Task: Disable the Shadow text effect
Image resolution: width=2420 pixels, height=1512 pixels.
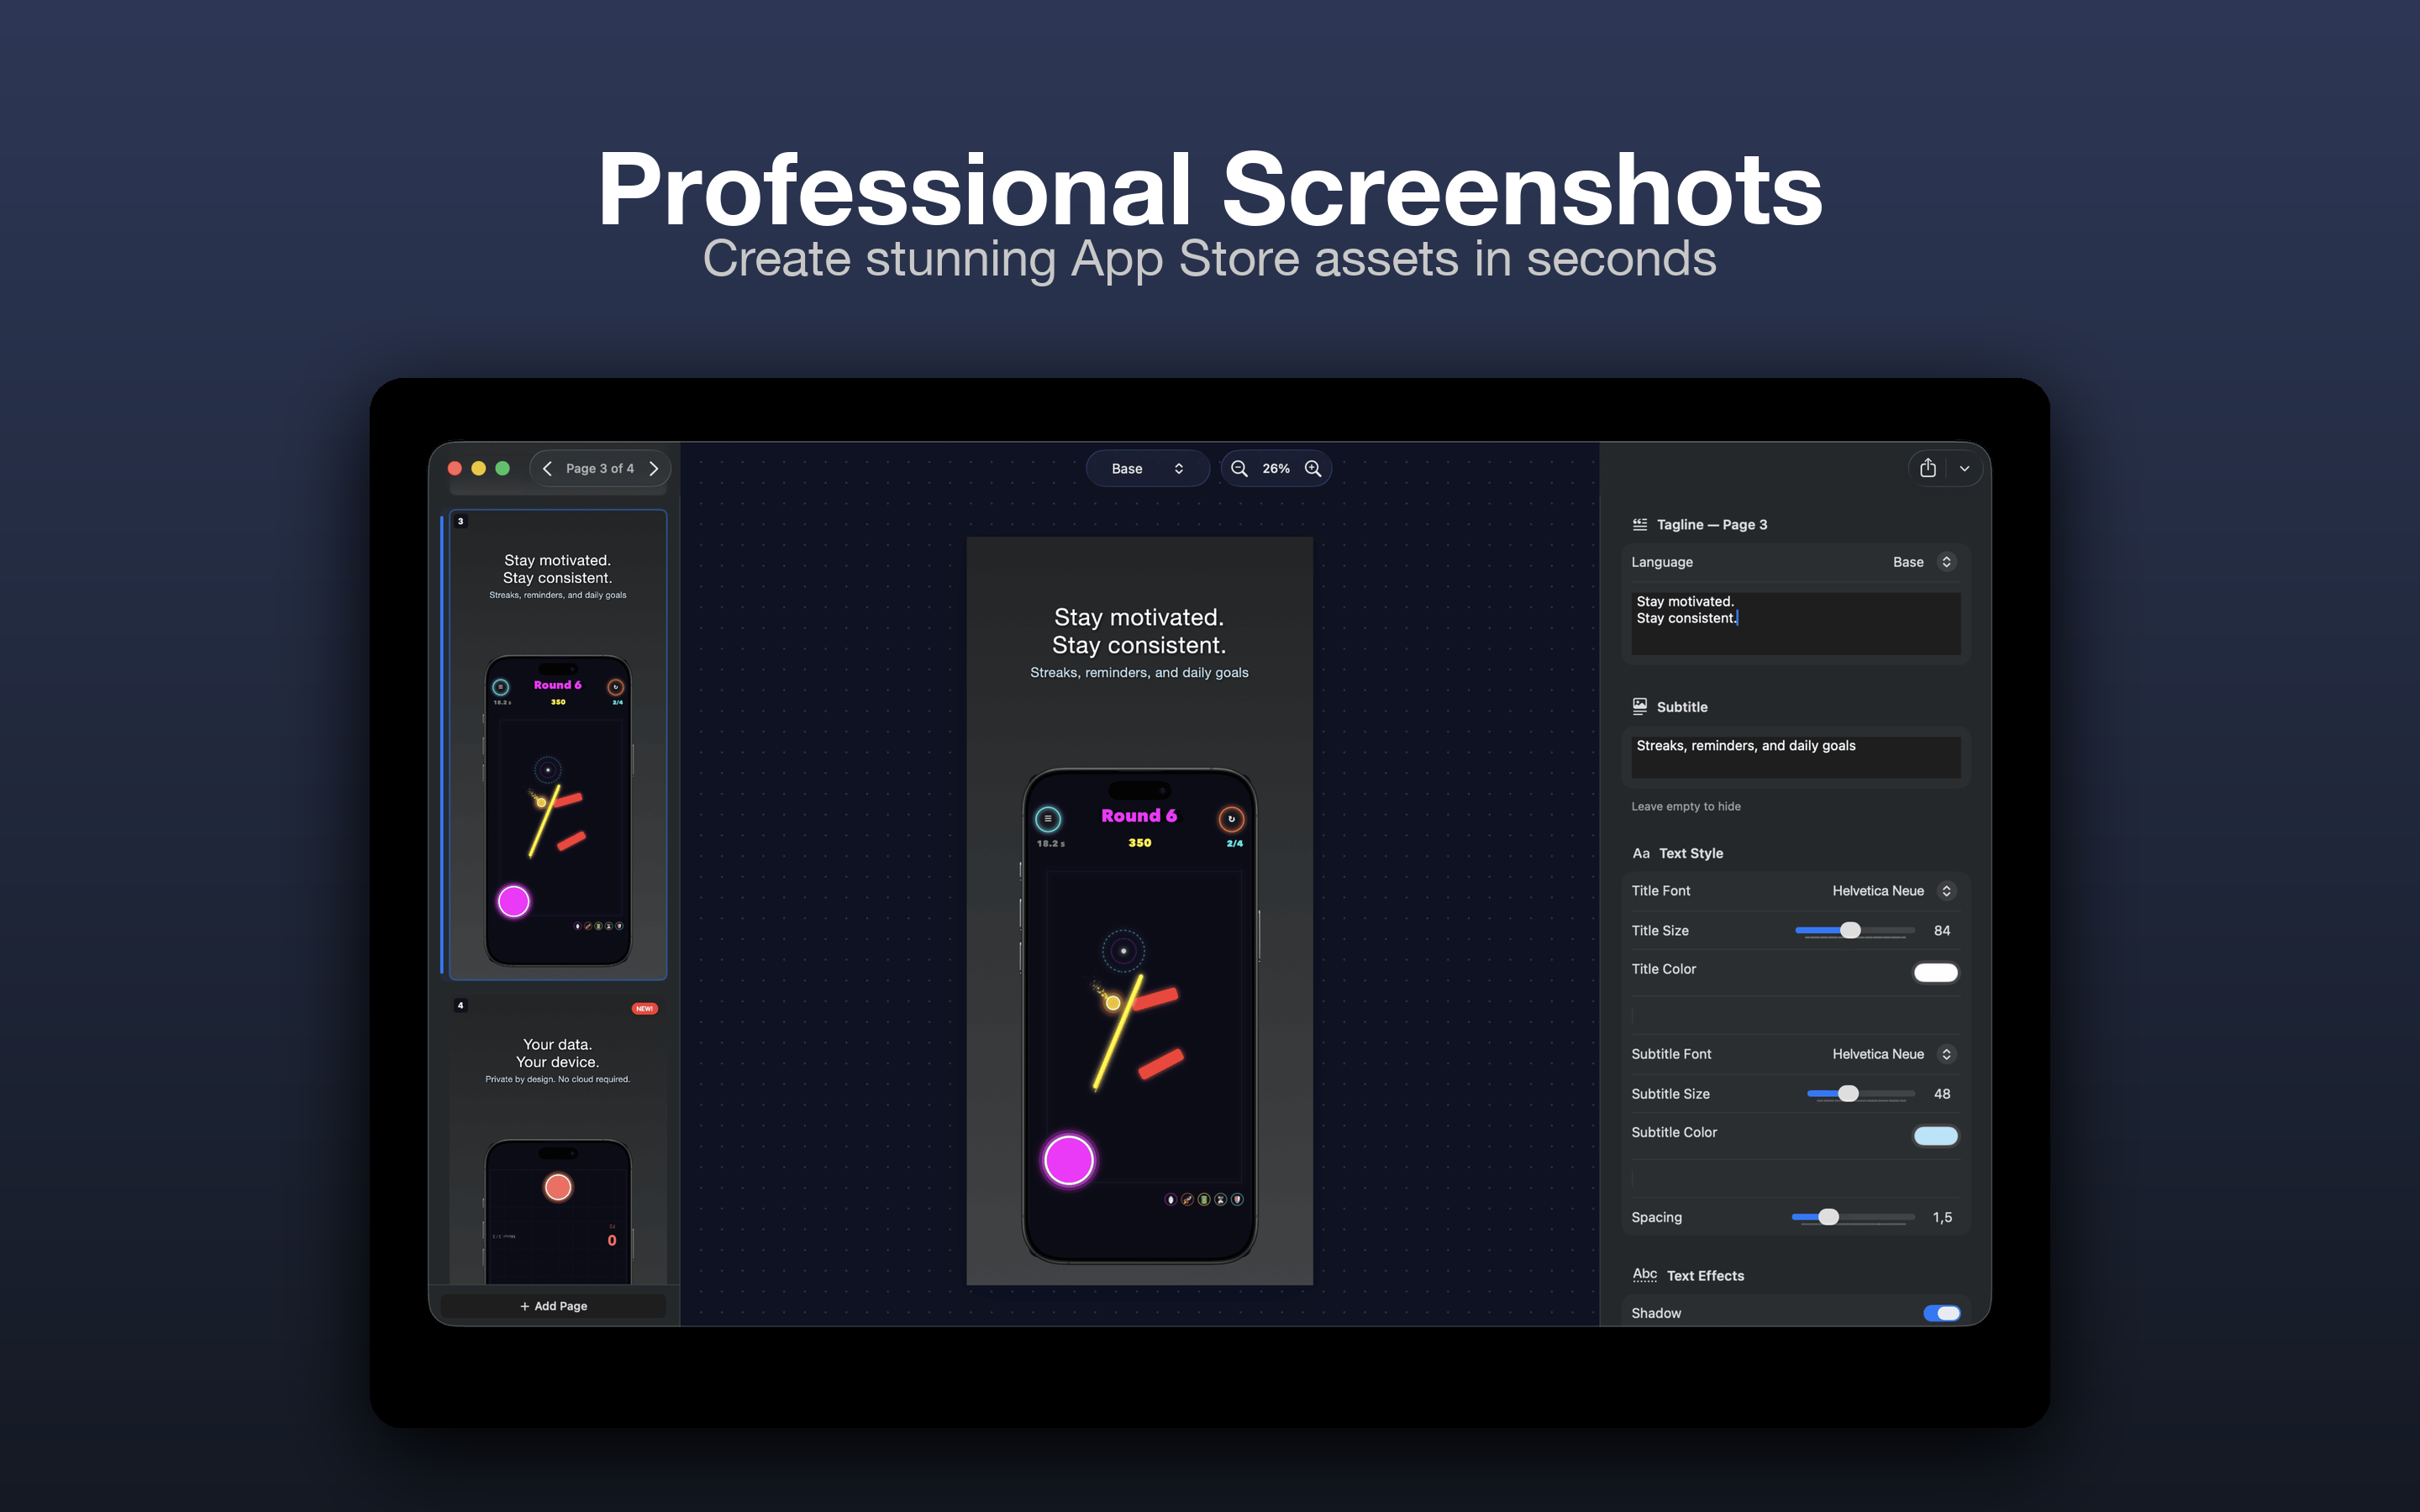Action: (x=1942, y=1313)
